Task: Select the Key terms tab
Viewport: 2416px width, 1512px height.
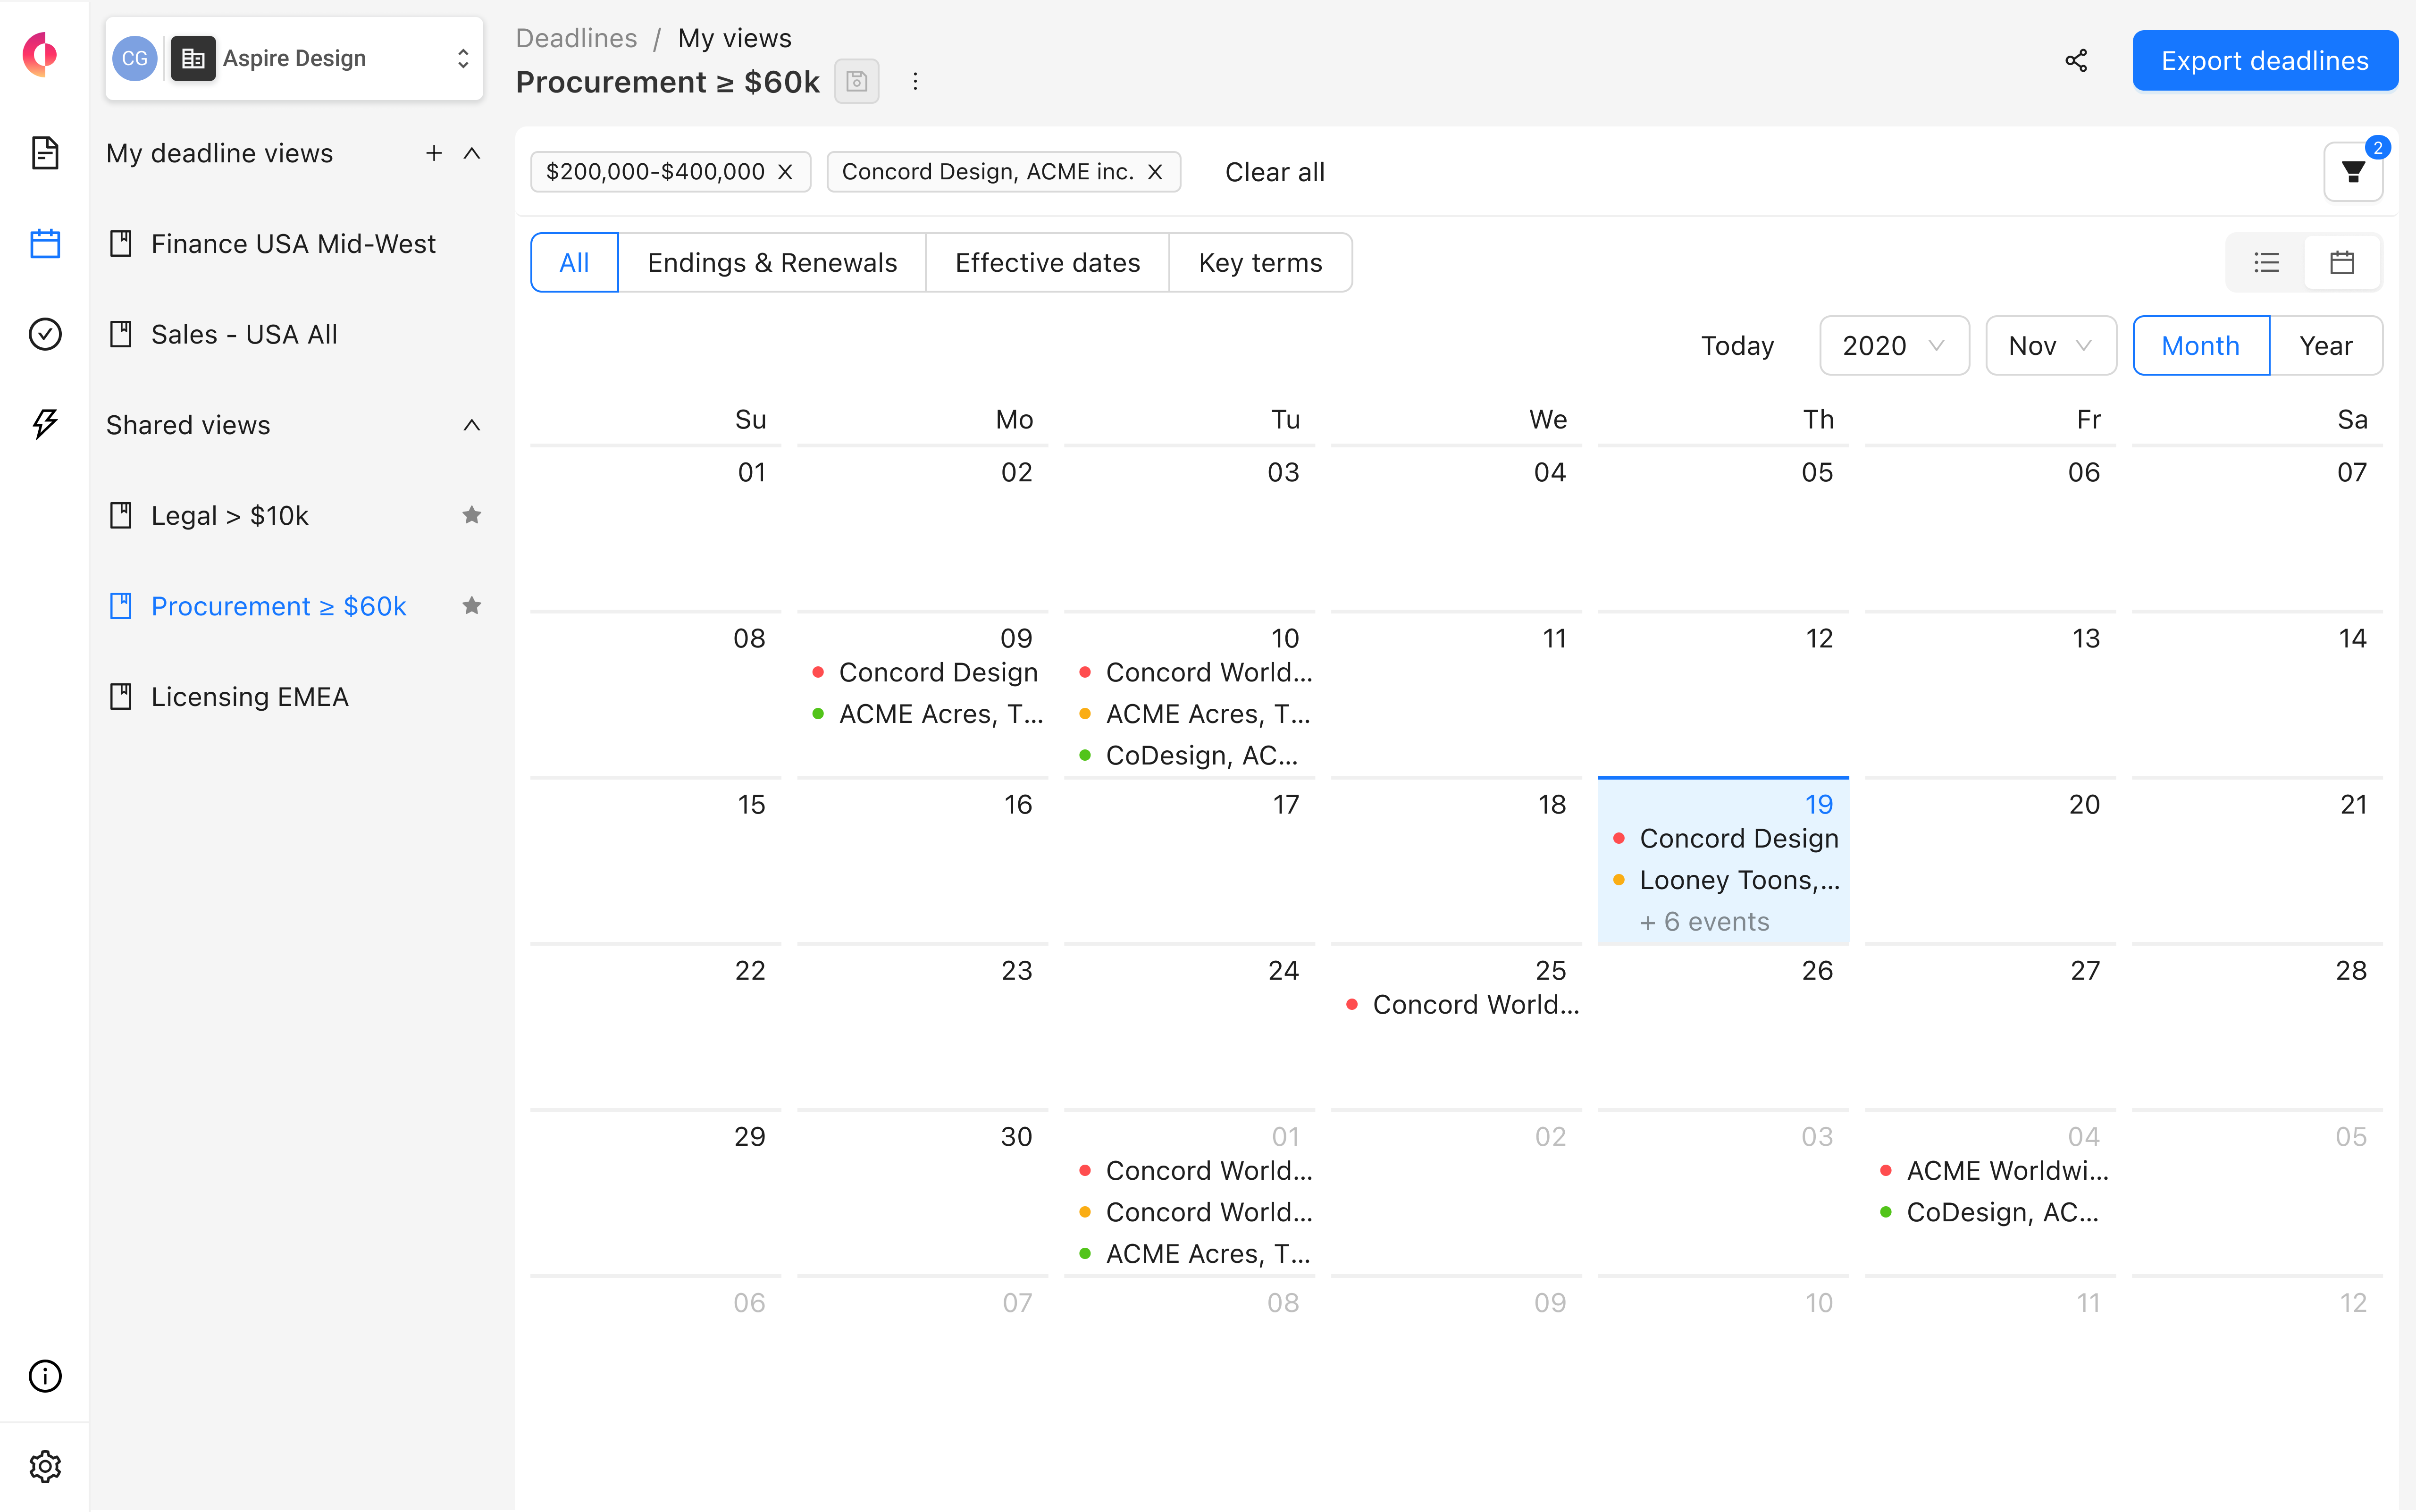Action: click(1260, 262)
